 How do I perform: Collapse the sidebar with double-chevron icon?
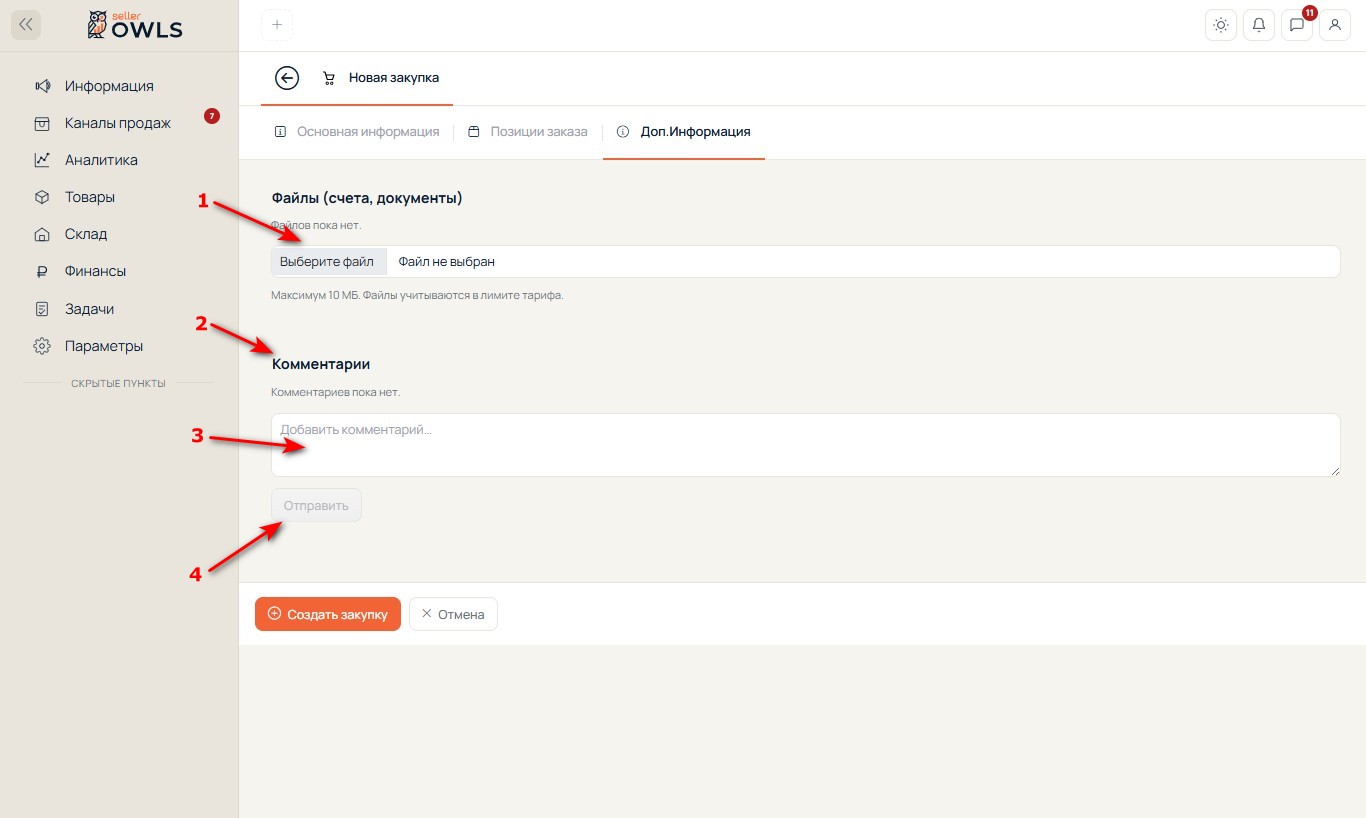coord(26,25)
